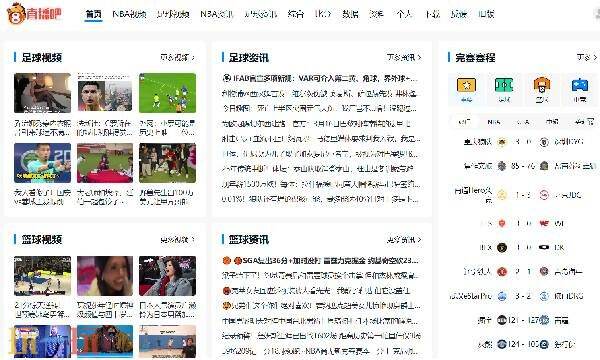
Task: Open the 篮球资讯 section heading
Action: [249, 240]
